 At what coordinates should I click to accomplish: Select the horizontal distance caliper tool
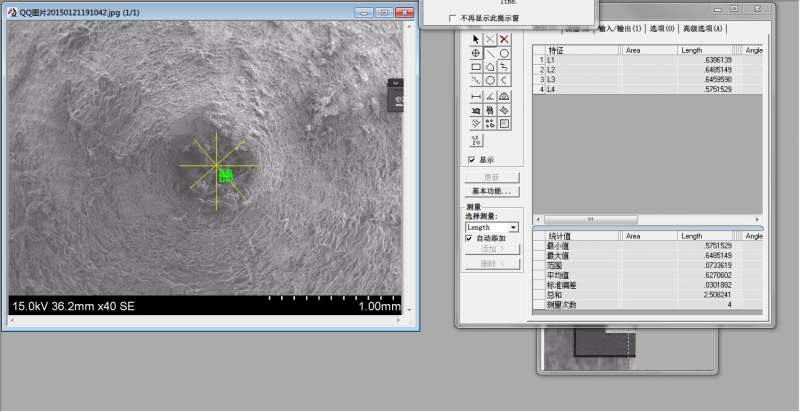[476, 96]
